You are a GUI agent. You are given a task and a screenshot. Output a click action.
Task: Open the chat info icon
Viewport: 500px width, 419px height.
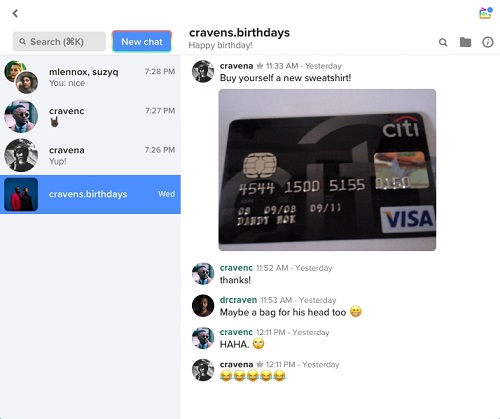[488, 42]
